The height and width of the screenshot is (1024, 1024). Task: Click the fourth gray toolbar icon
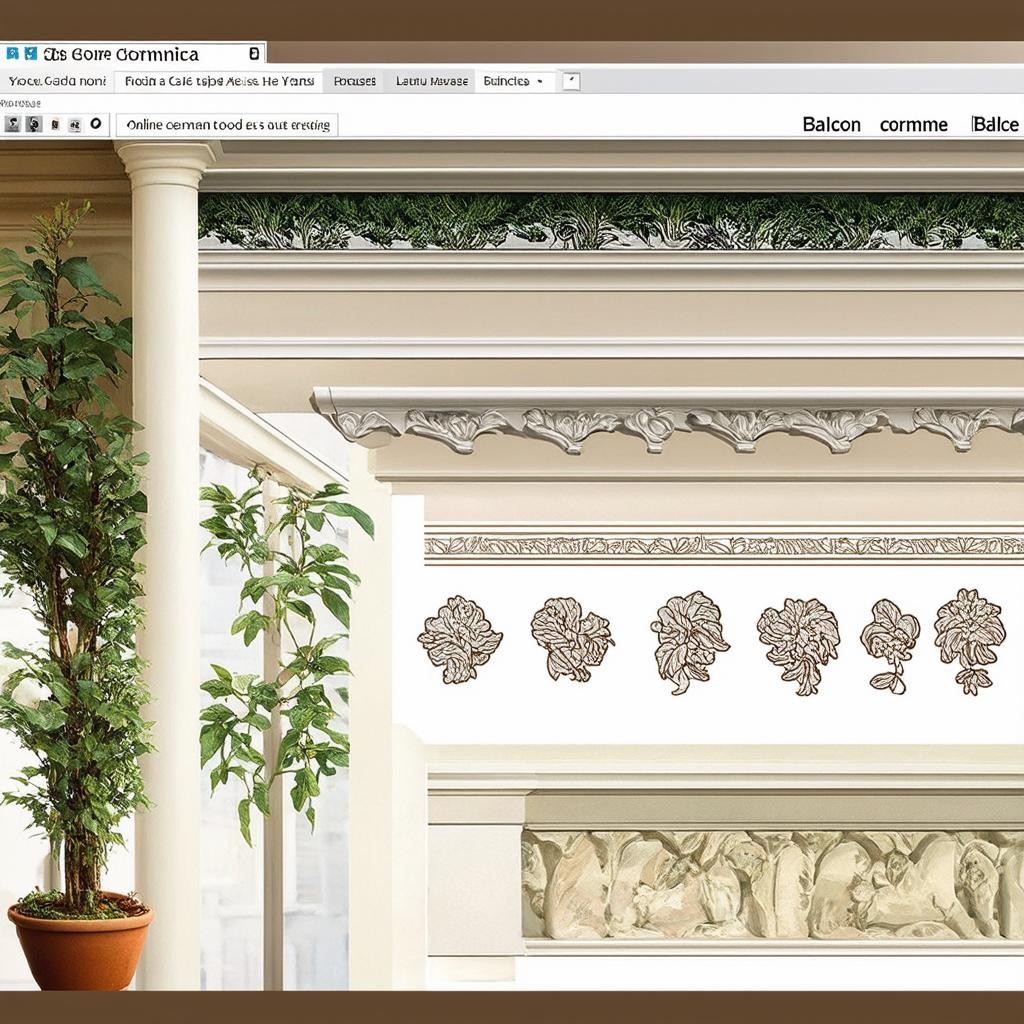[74, 124]
